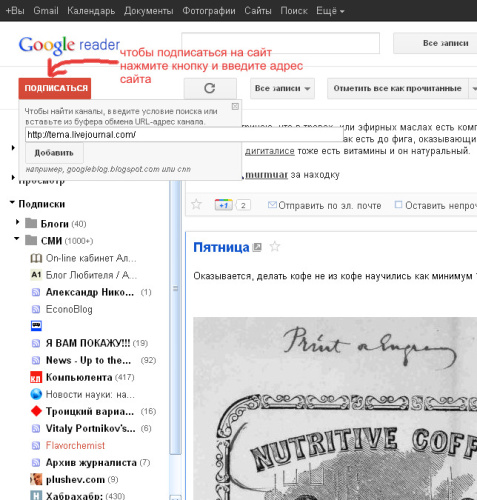Click the top search input box
This screenshot has width=477, height=500.
pos(280,43)
